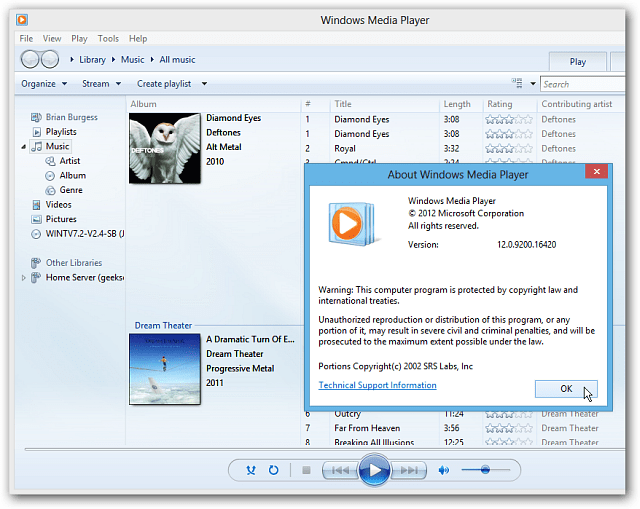Open the View menu
The width and height of the screenshot is (640, 509).
click(52, 39)
